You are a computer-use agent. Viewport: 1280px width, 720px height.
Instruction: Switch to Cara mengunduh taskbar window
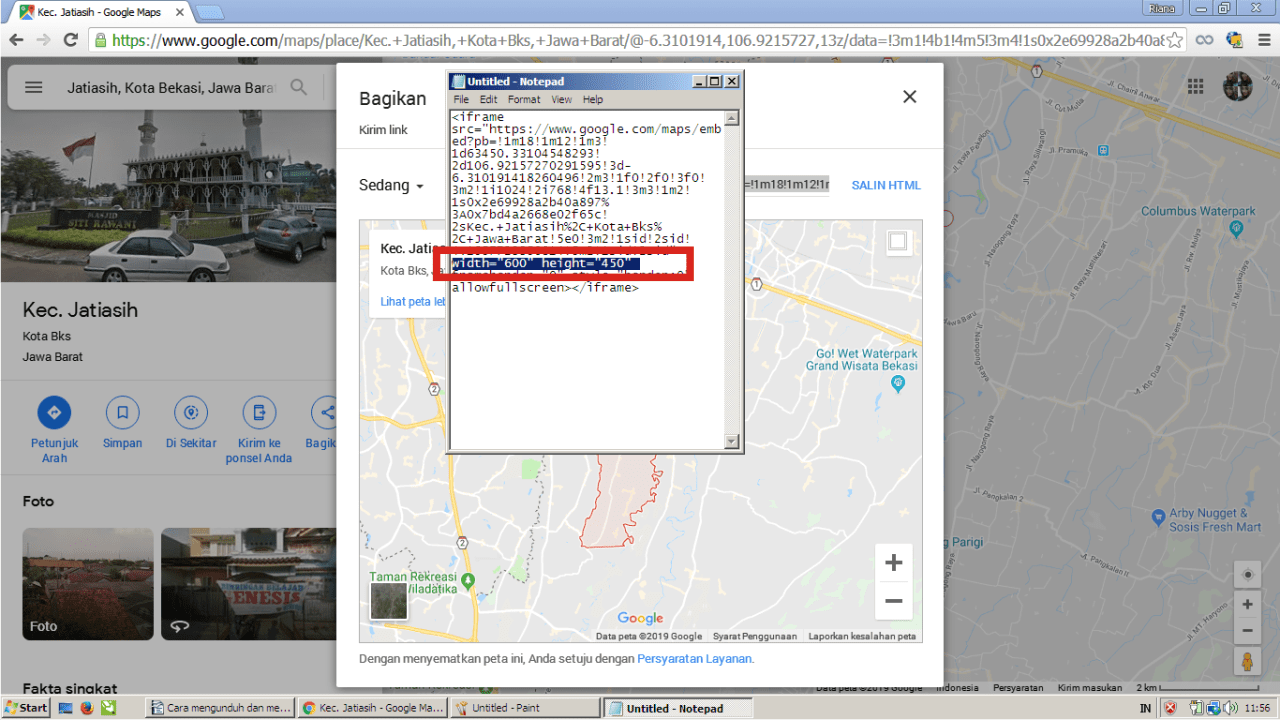pyautogui.click(x=221, y=708)
